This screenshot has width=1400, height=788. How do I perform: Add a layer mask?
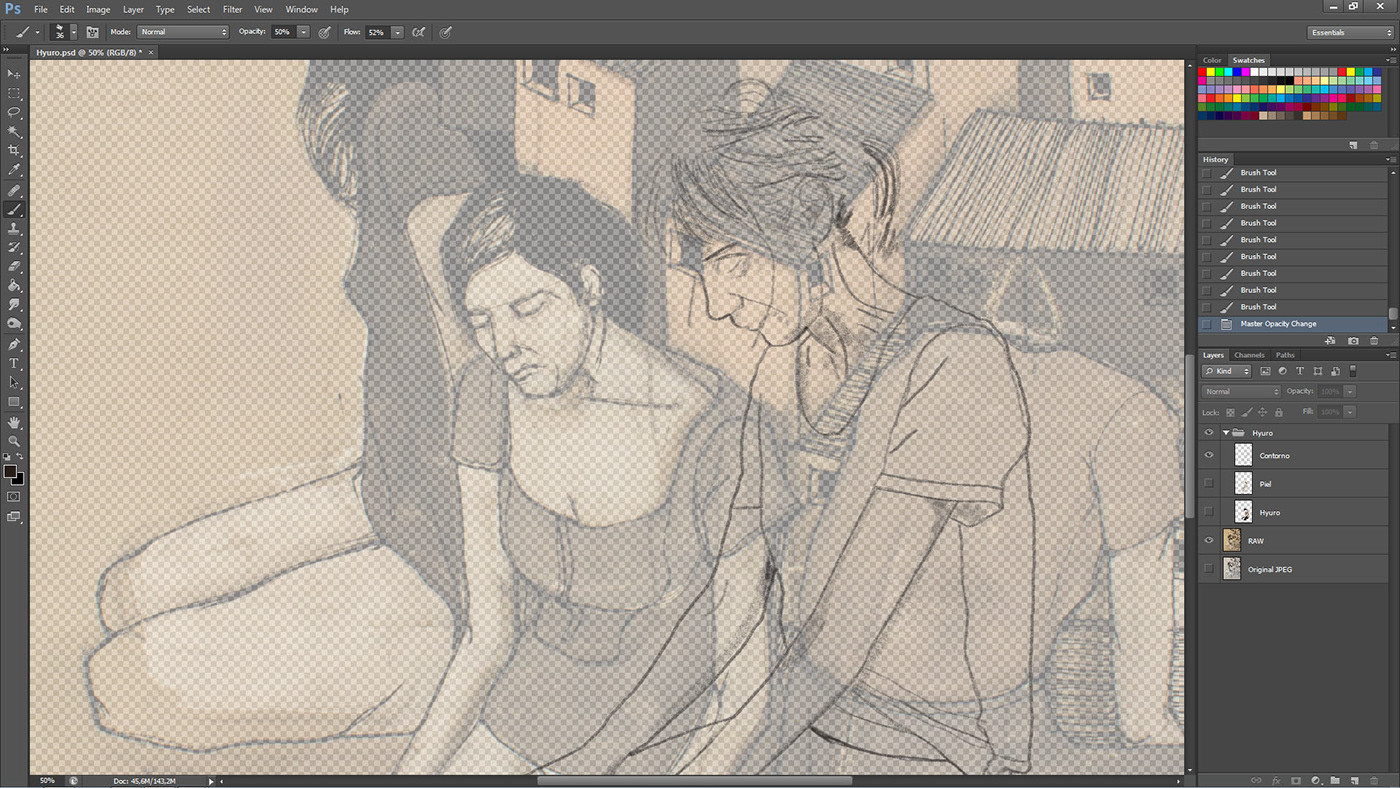pos(1296,780)
